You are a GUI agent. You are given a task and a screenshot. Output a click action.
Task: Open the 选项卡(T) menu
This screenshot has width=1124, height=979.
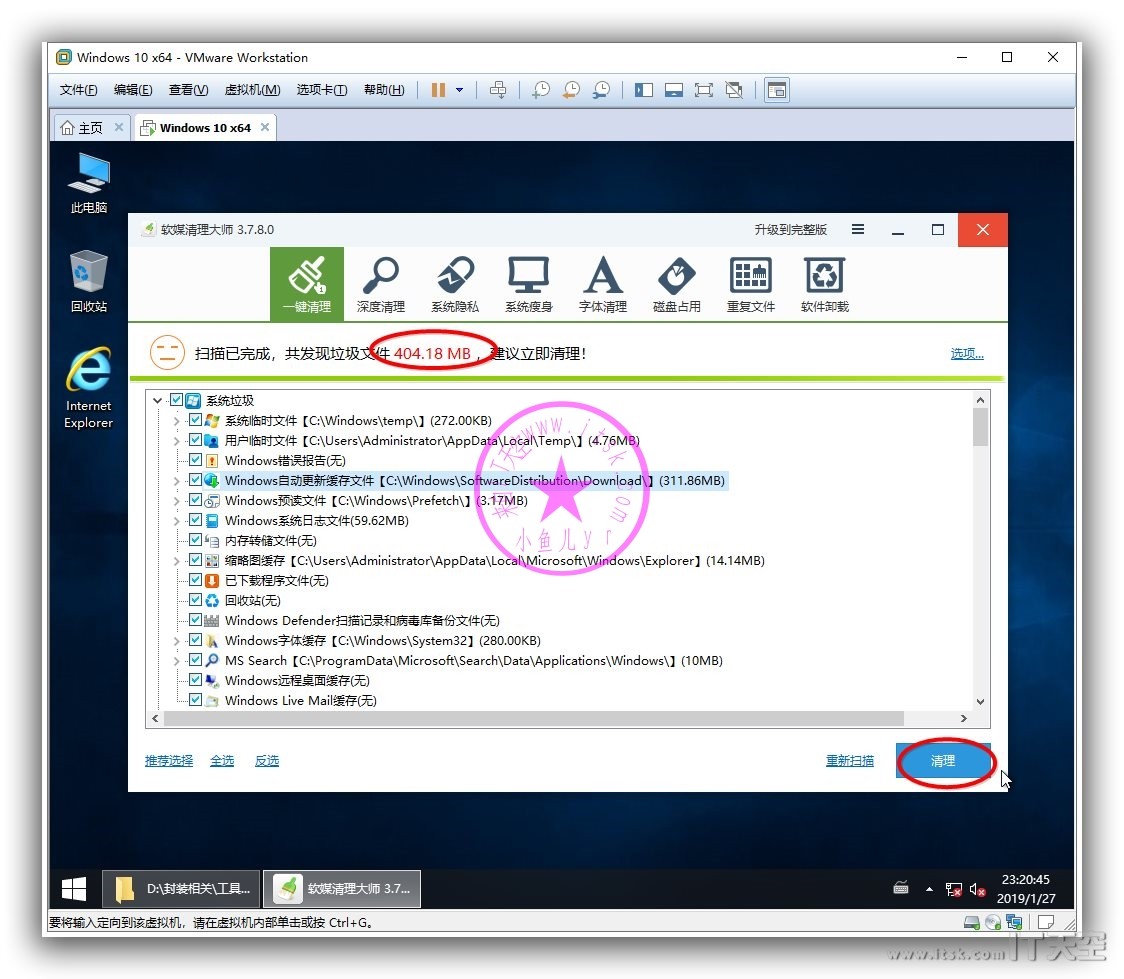point(322,90)
